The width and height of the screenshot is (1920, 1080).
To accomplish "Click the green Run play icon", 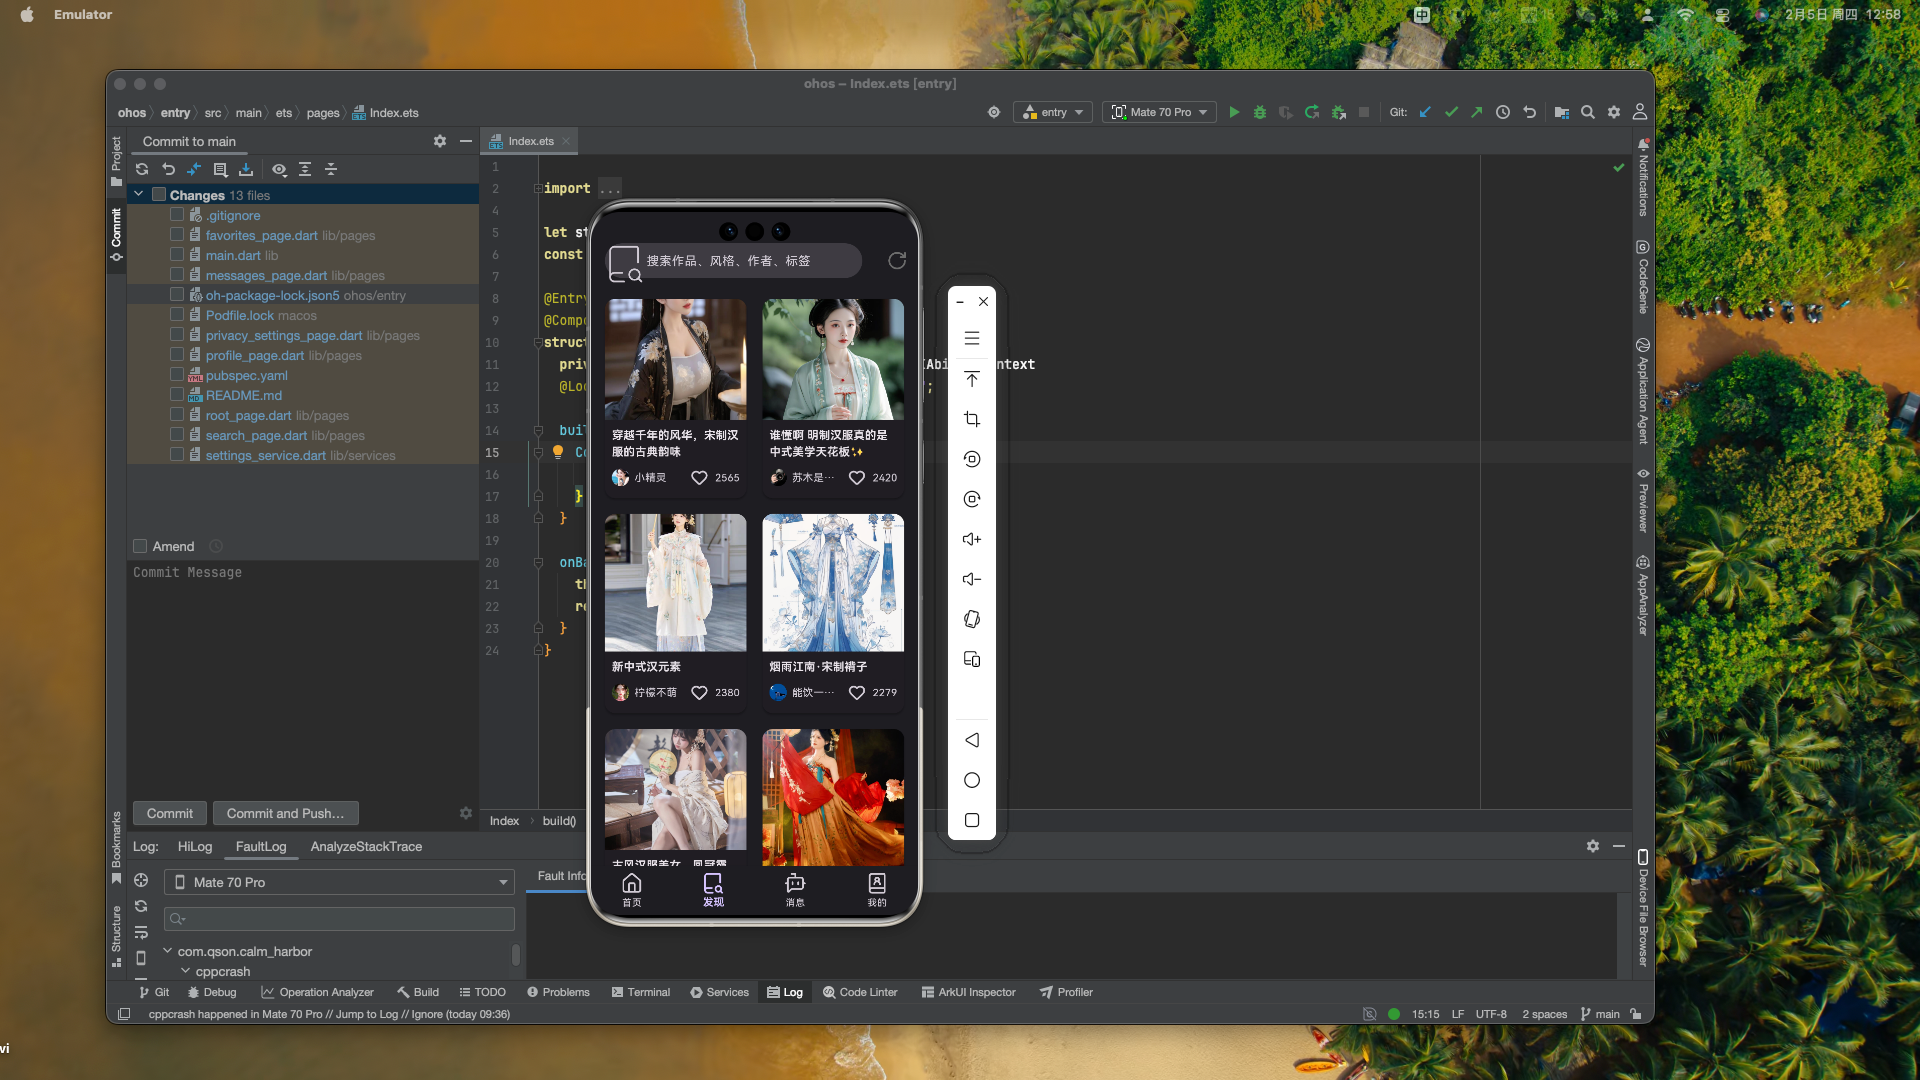I will click(1234, 112).
